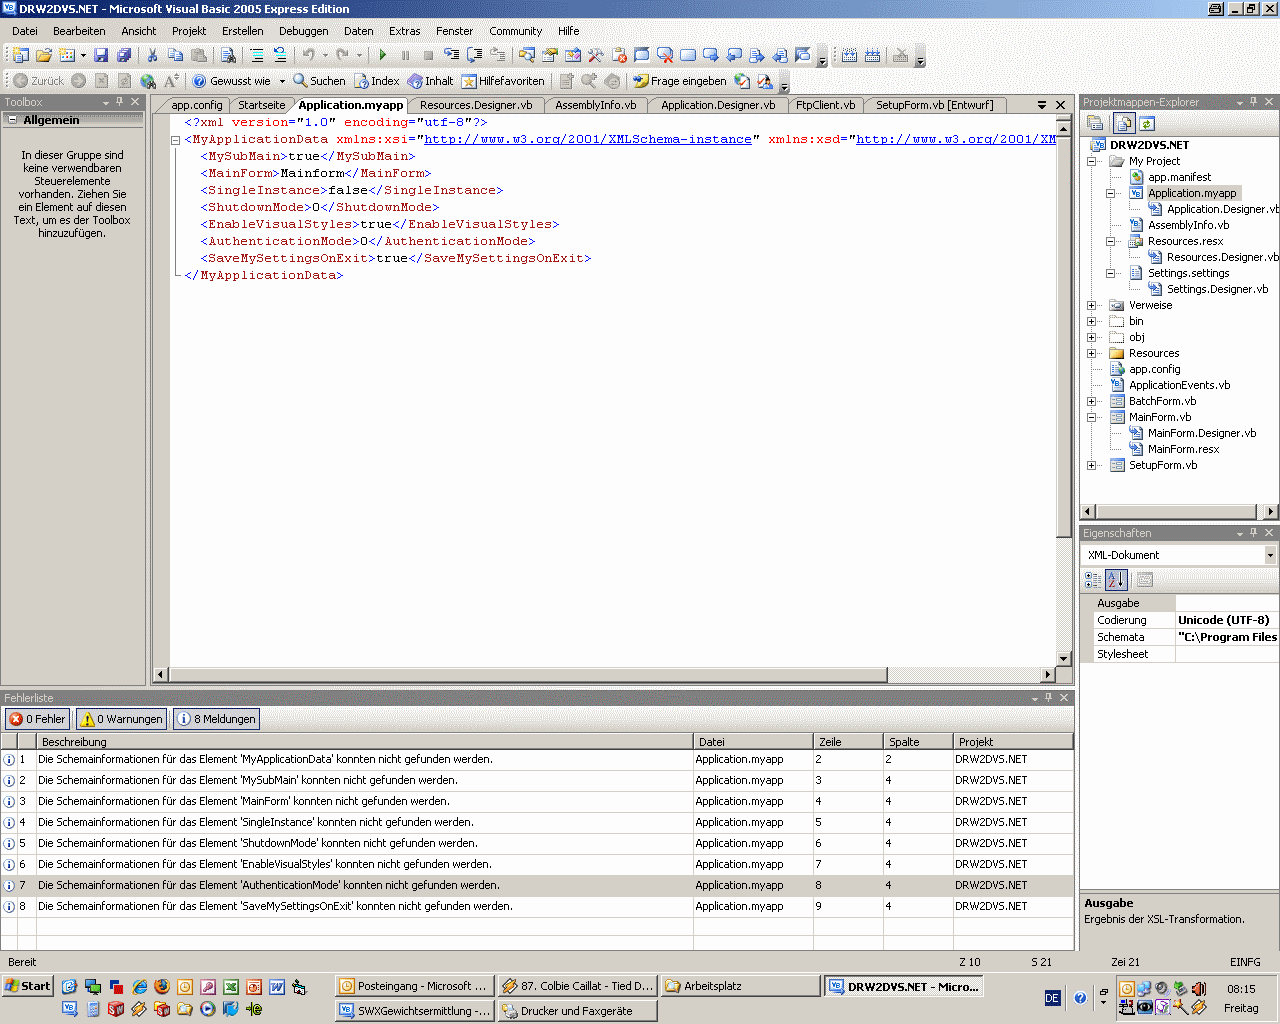Expand the bin folder node
The width and height of the screenshot is (1280, 1024).
pos(1092,321)
